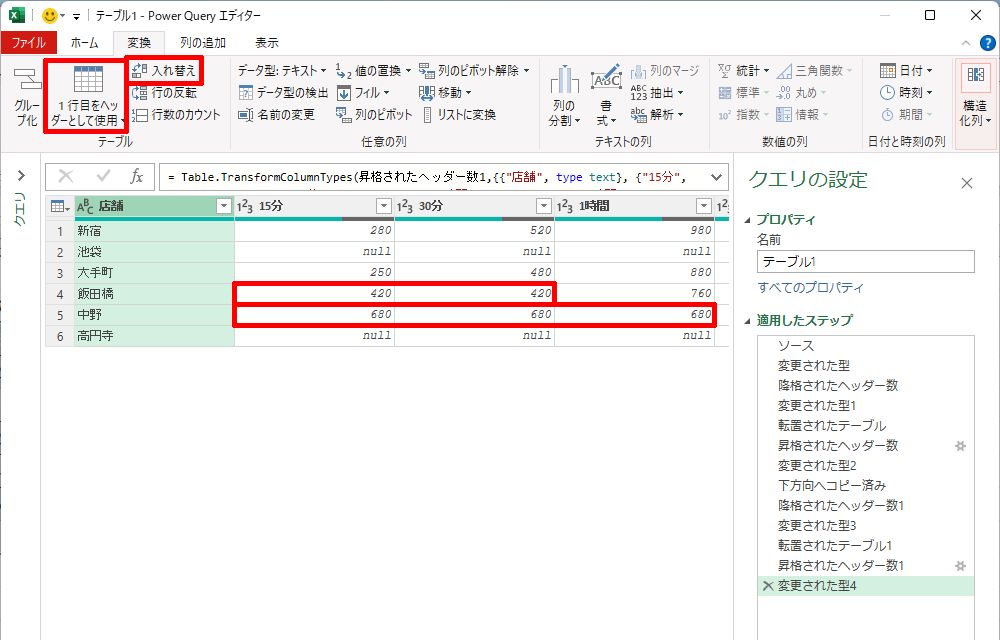The width and height of the screenshot is (1000, 640).
Task: Click the 名前 field containing テーブル1
Action: (x=865, y=261)
